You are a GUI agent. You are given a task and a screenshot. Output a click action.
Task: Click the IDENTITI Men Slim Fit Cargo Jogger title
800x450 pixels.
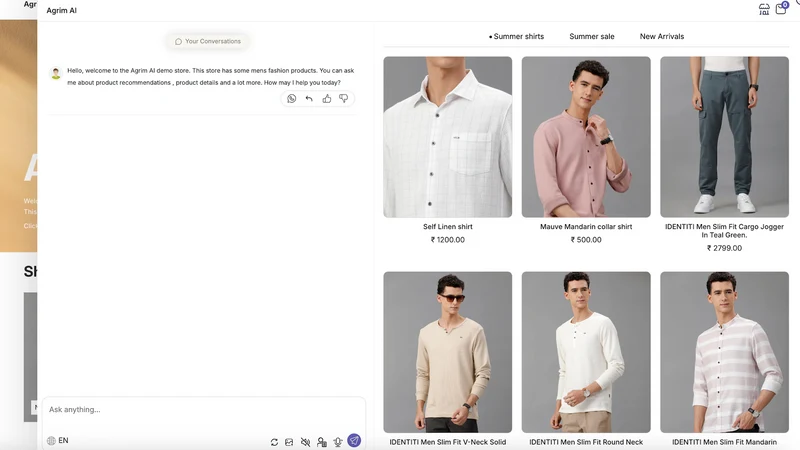coord(724,231)
